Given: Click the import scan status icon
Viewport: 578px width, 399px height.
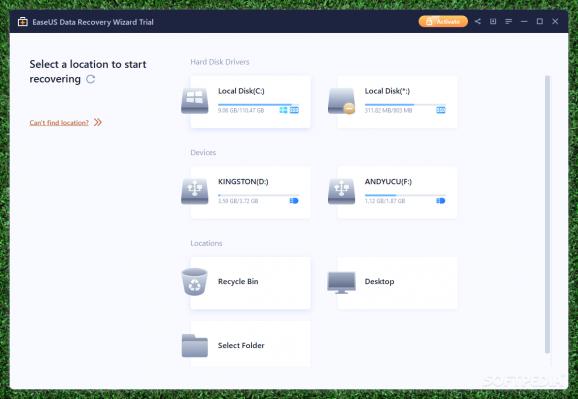Looking at the screenshot, I should [493, 21].
